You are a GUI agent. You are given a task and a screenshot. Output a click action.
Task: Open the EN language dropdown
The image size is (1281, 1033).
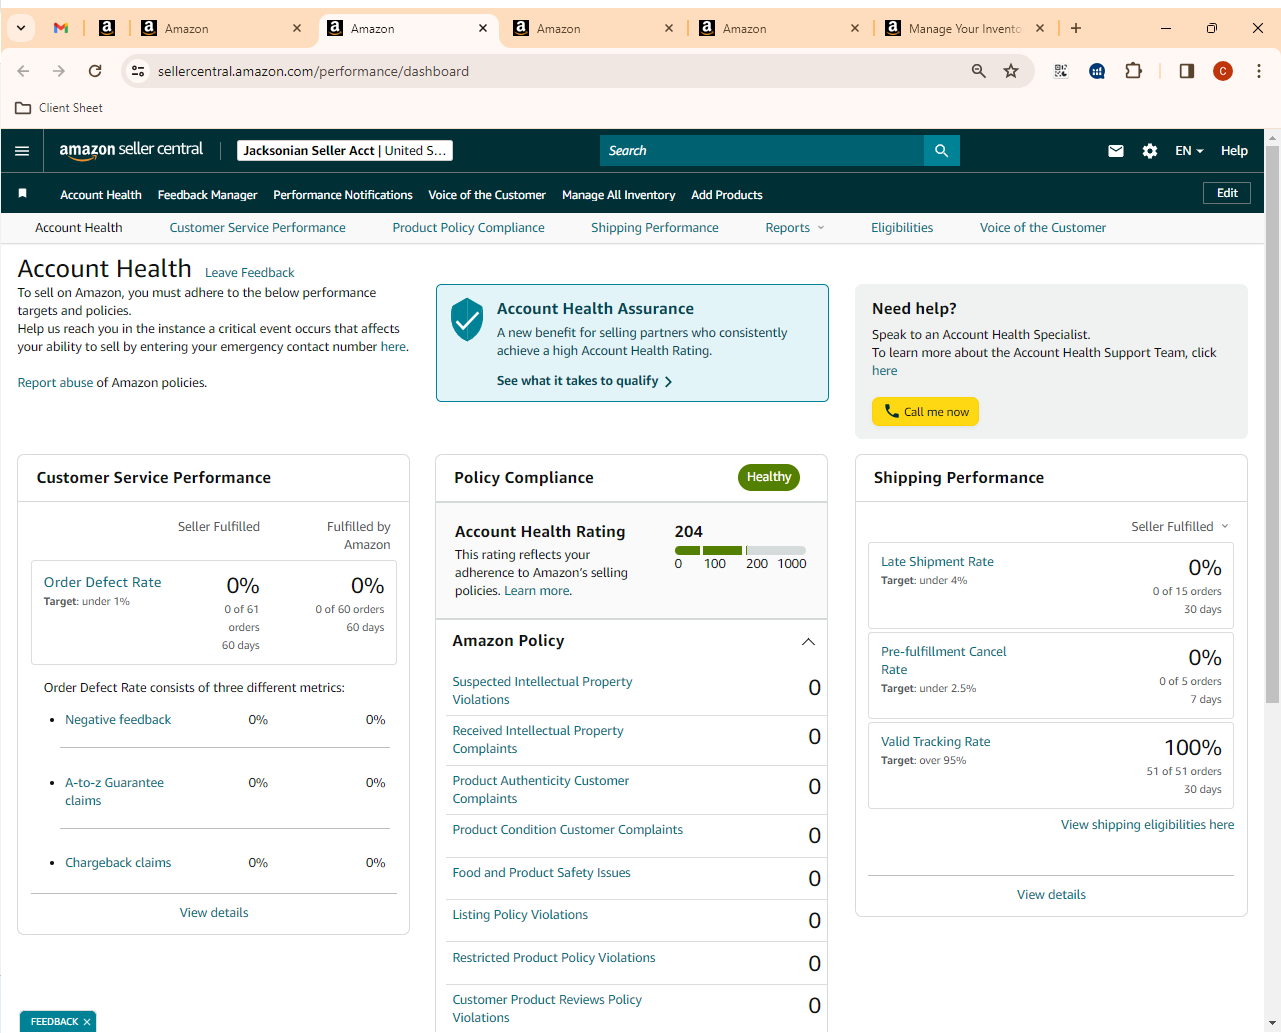coord(1189,151)
